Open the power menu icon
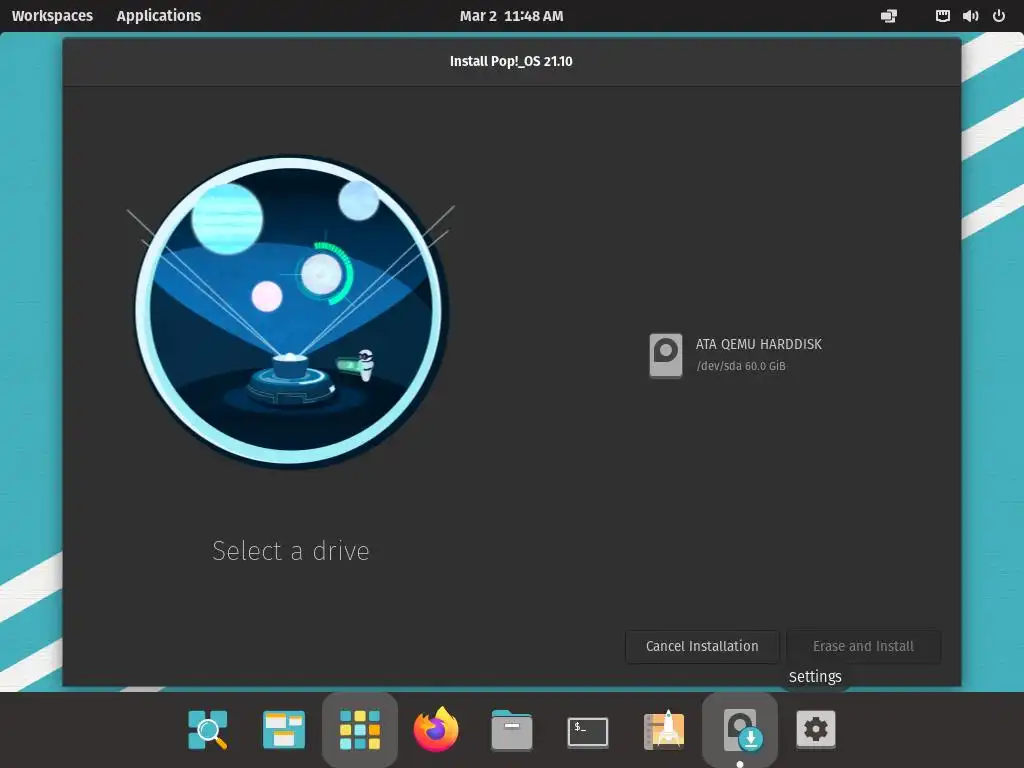Image resolution: width=1024 pixels, height=768 pixels. pos(999,16)
